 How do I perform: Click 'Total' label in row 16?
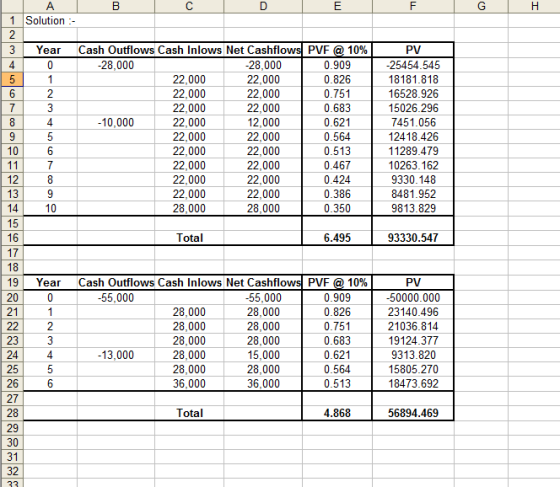tap(189, 238)
